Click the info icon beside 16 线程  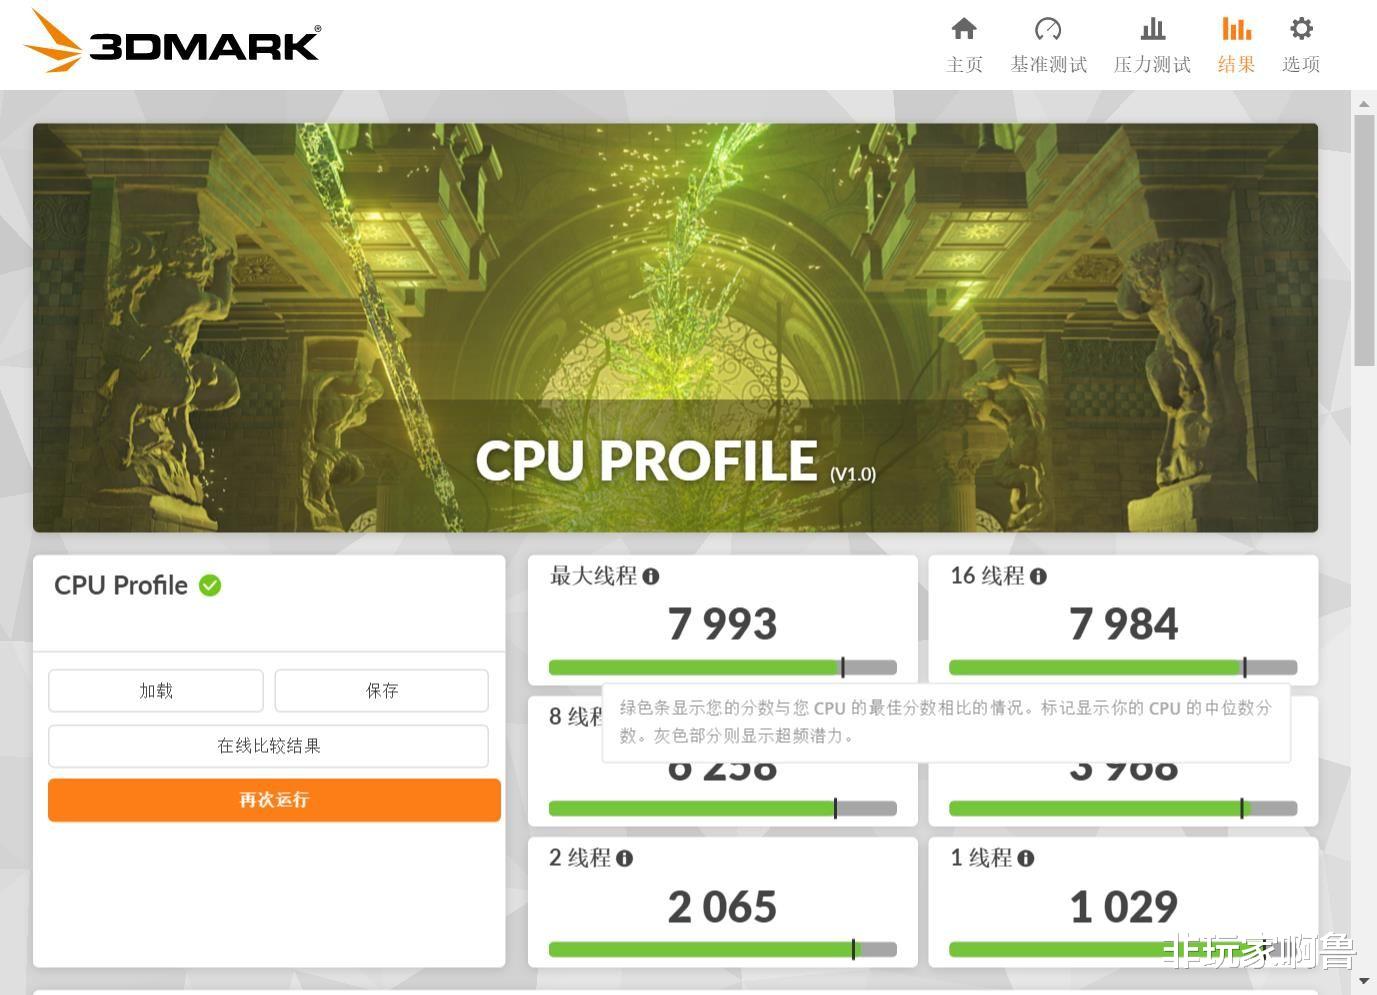pyautogui.click(x=1039, y=576)
